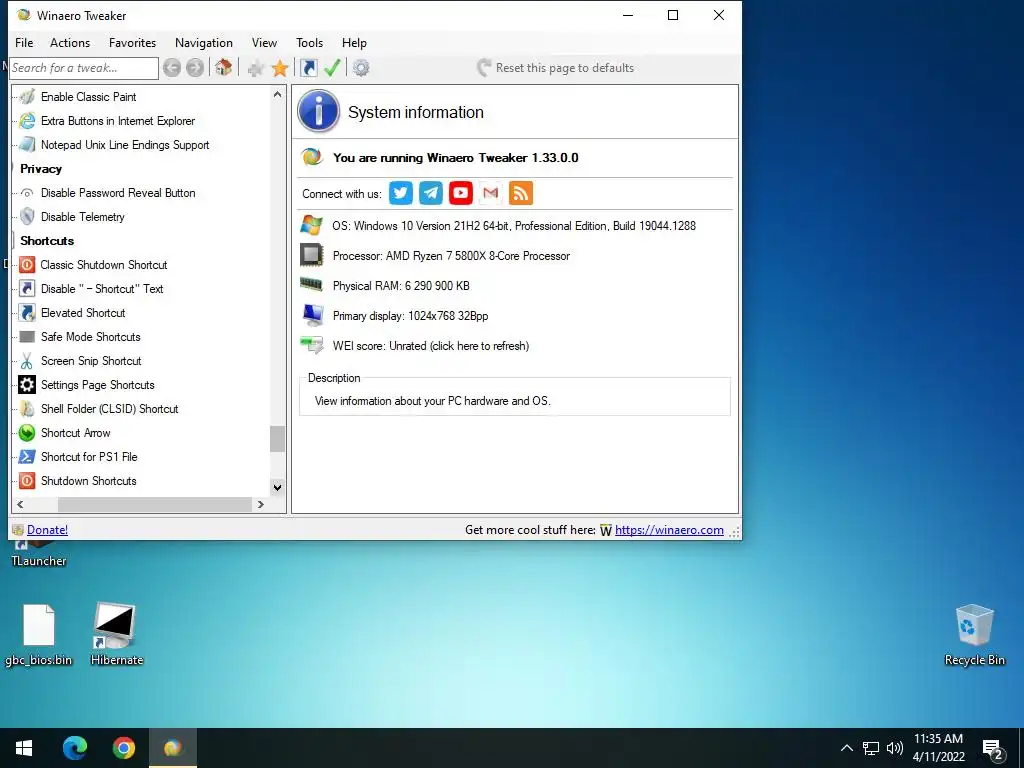1024x768 pixels.
Task: Open the File menu
Action: (24, 42)
